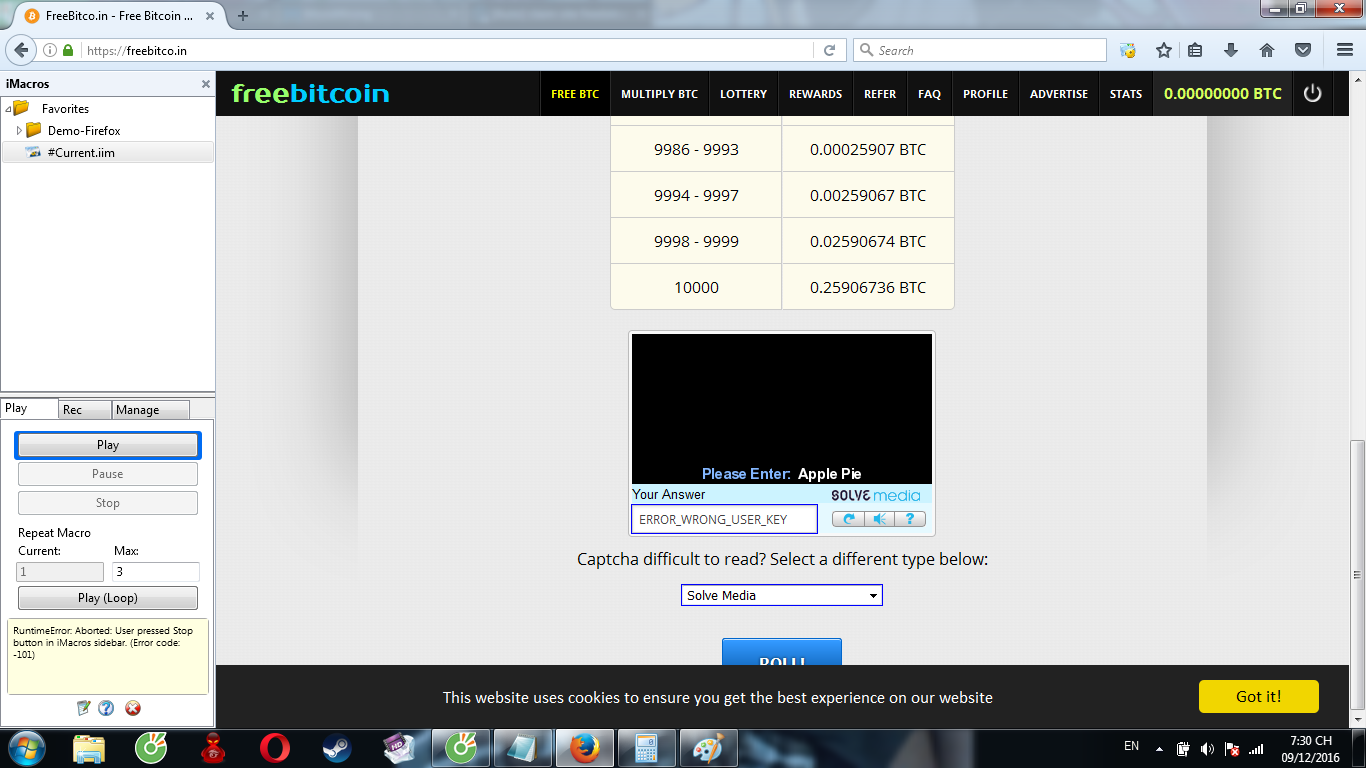Viewport: 1366px width, 768px height.
Task: Expand the Demo-Firefox folder
Action: coord(19,131)
